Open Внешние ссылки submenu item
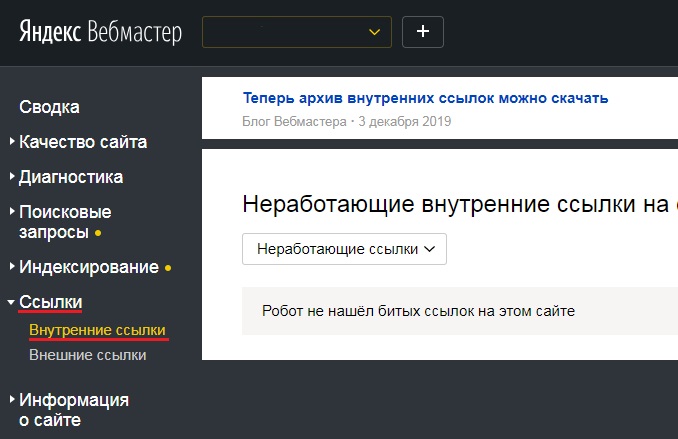 [x=88, y=355]
